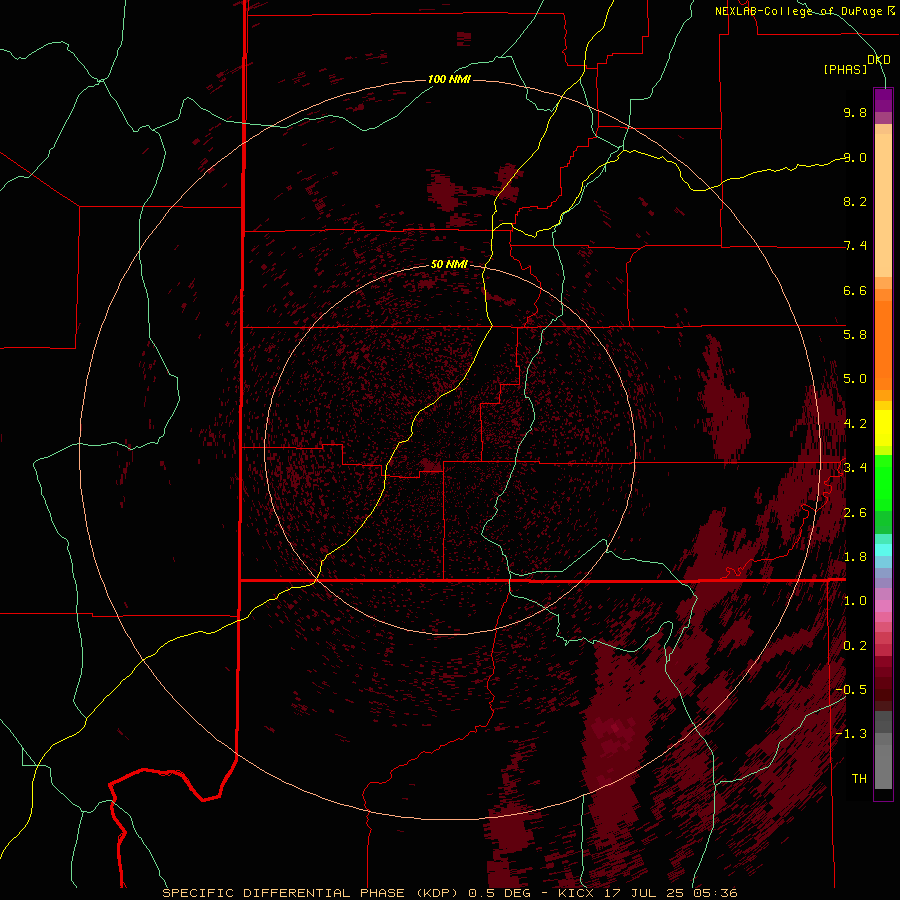Screen dimensions: 900x900
Task: Select the 3.4 legend value
Action: click(855, 467)
